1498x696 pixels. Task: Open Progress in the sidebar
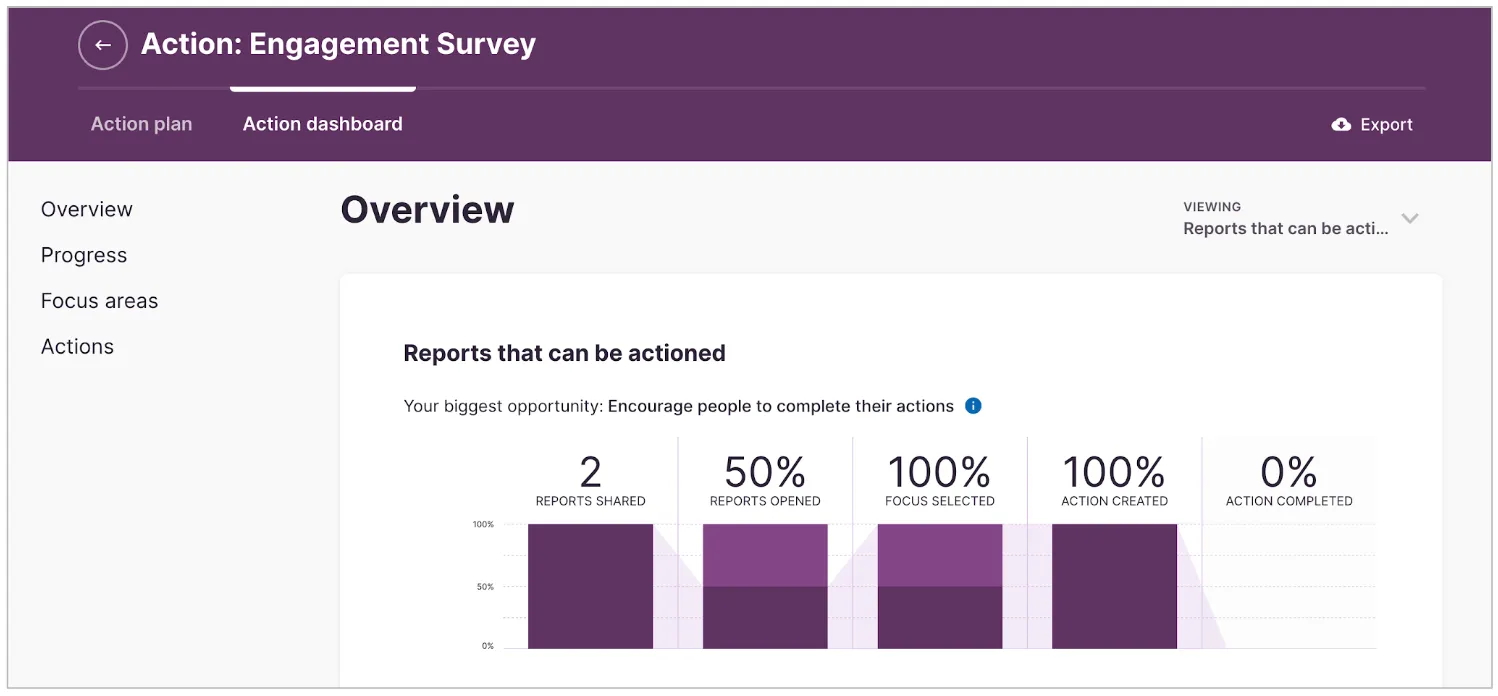tap(84, 255)
